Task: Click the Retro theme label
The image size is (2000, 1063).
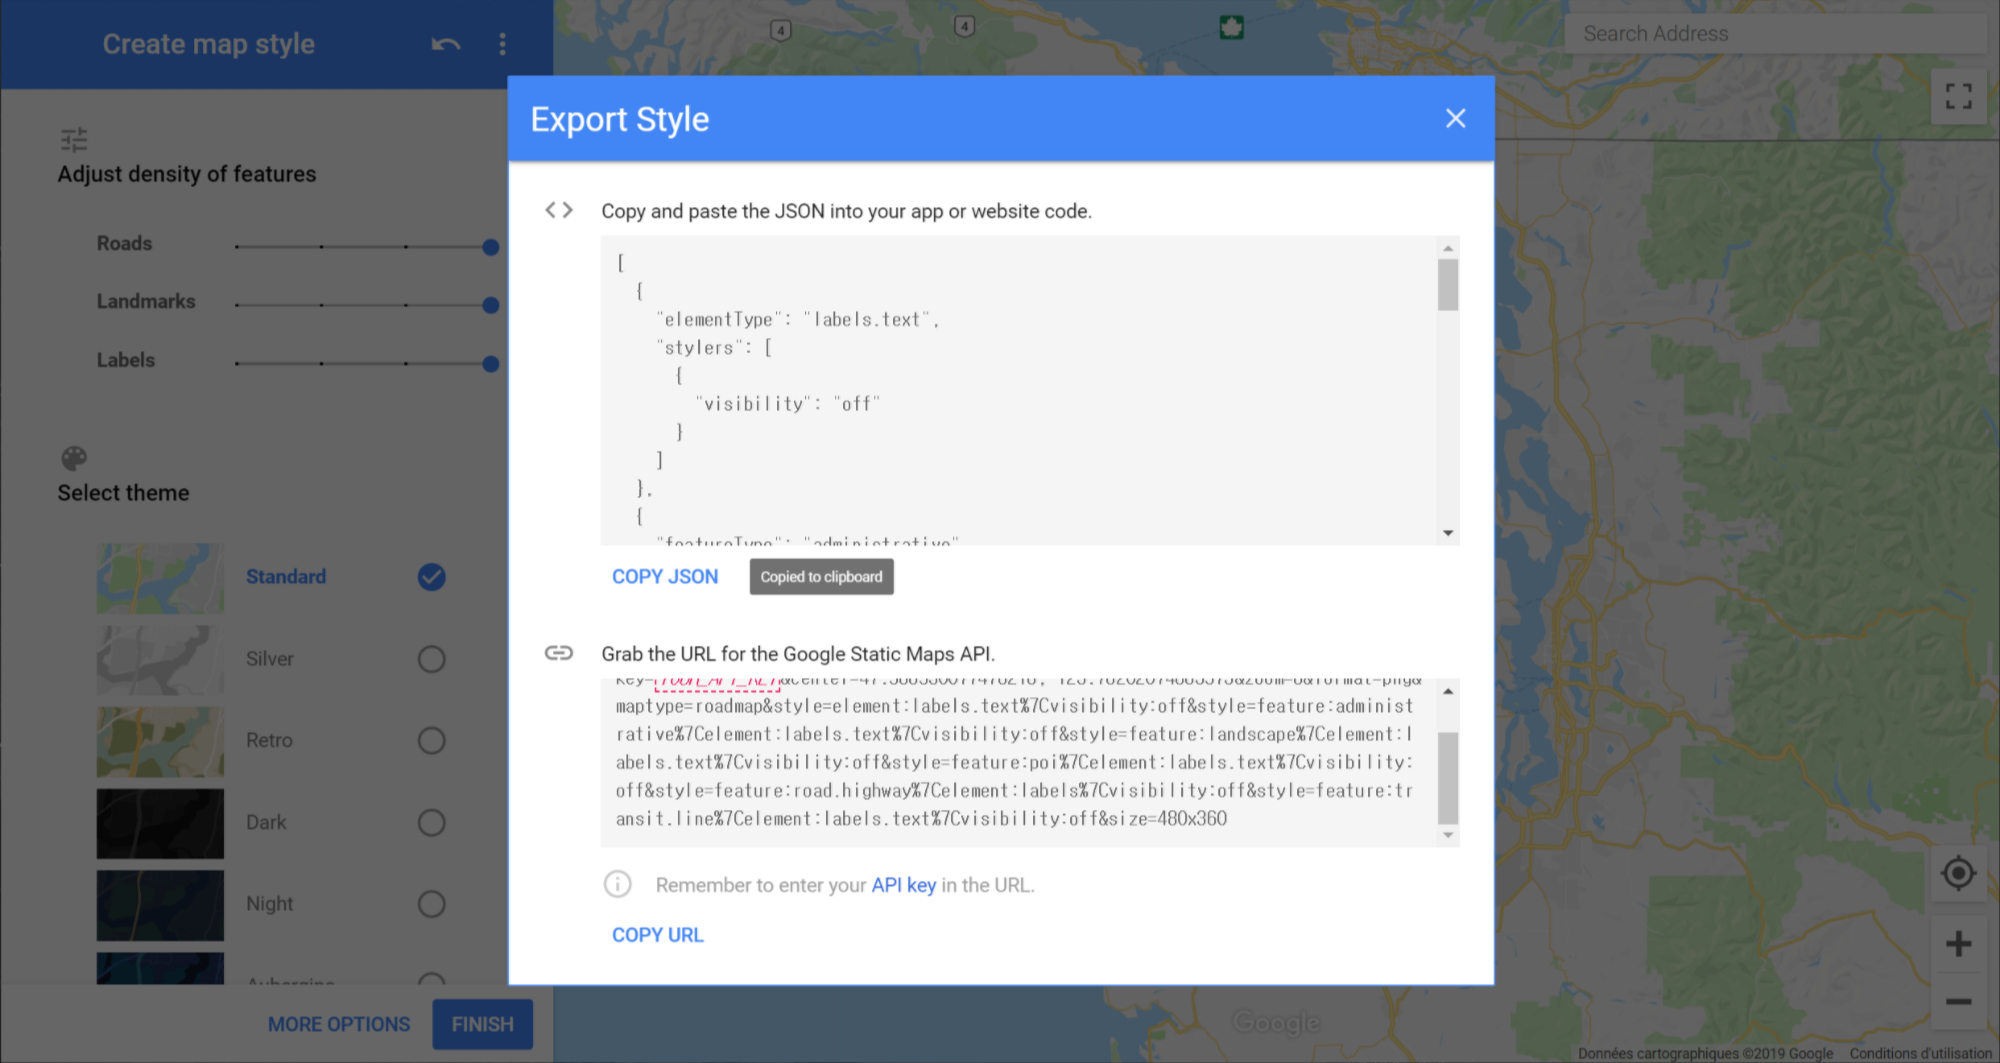Action: click(269, 740)
